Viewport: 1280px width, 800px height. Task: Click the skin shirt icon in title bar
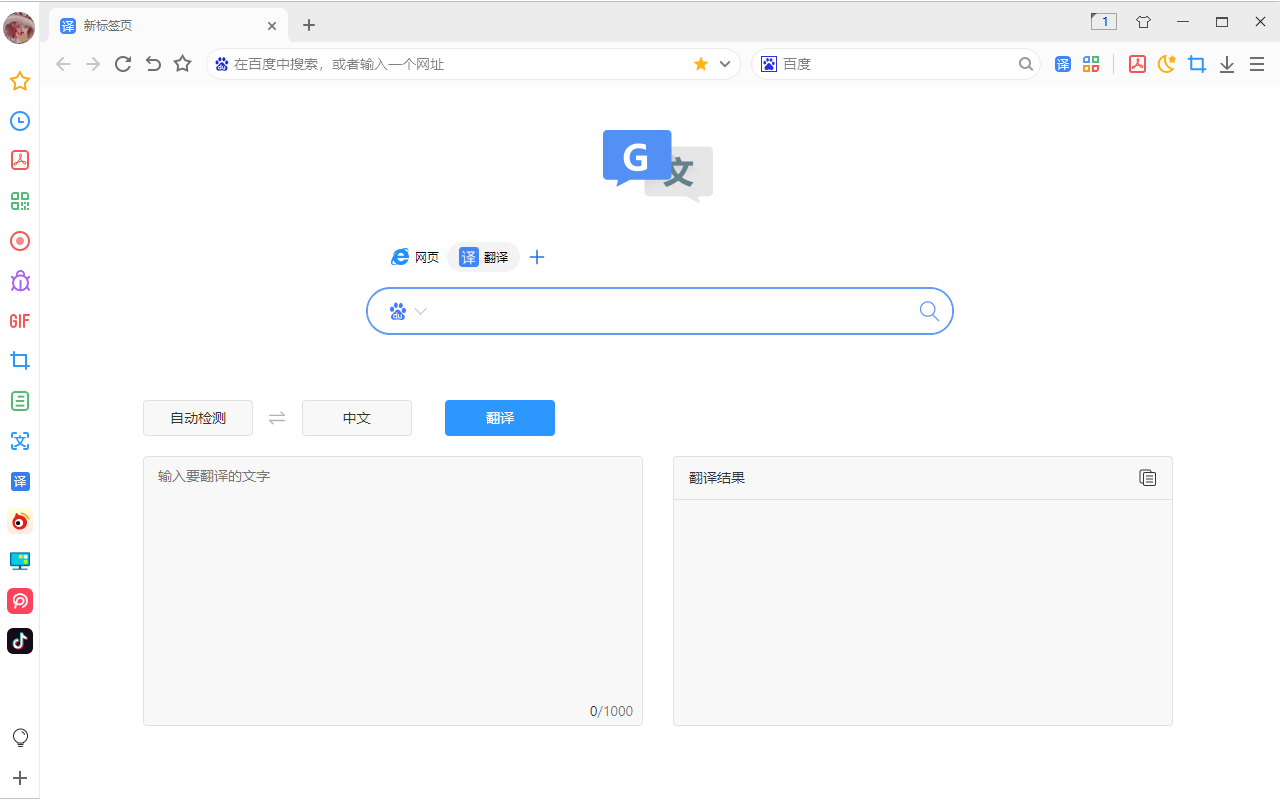coord(1143,21)
